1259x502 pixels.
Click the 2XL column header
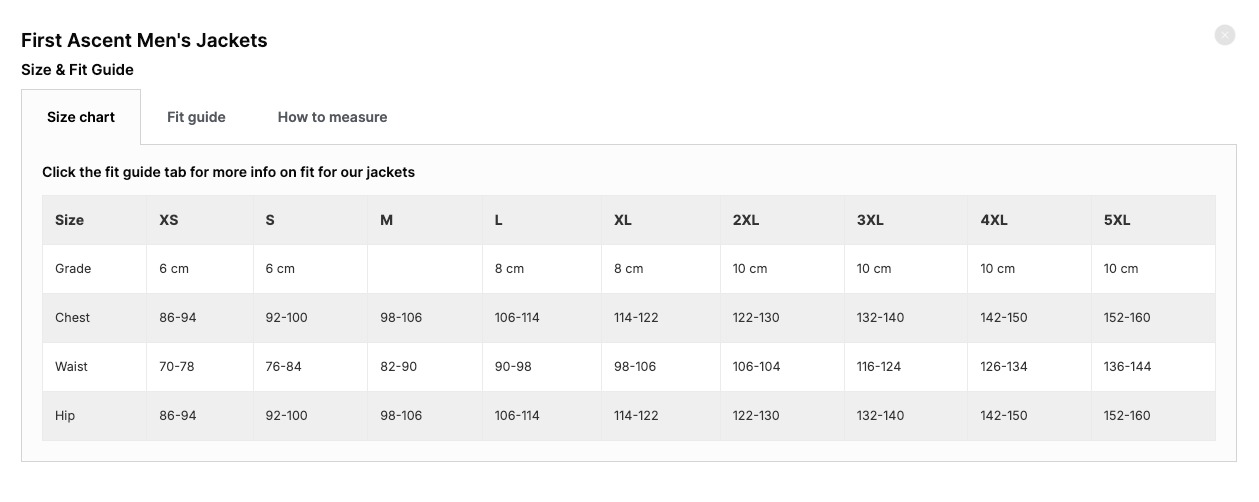[x=746, y=220]
